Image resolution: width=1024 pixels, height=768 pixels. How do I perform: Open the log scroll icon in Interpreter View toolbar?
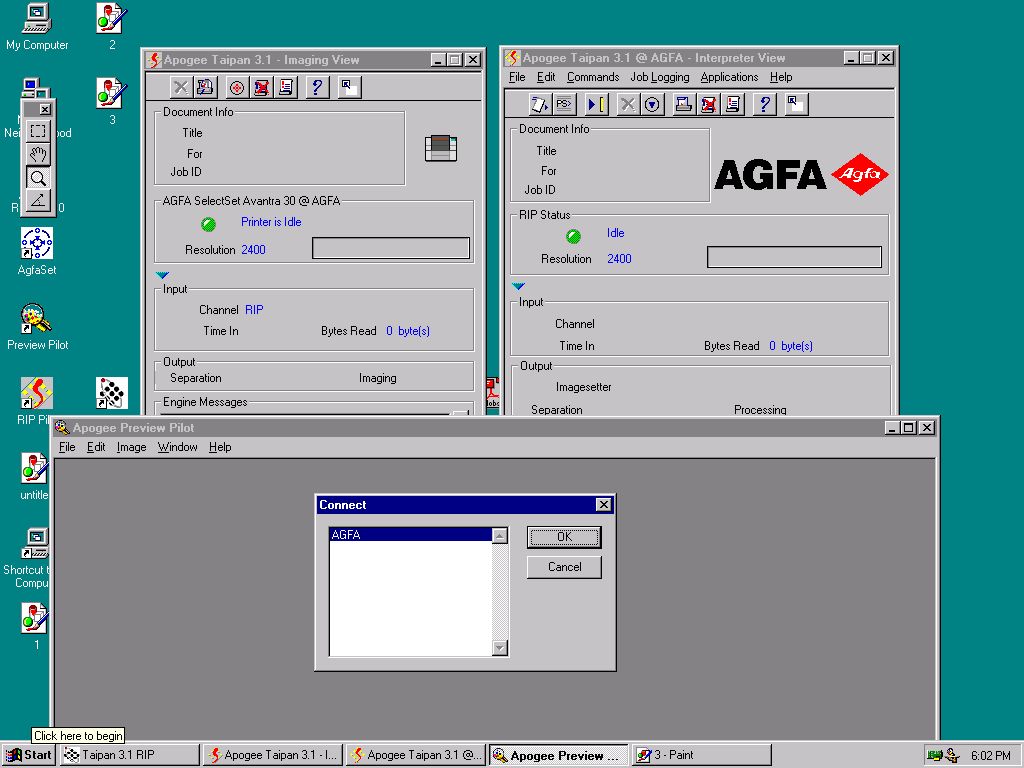coord(733,104)
